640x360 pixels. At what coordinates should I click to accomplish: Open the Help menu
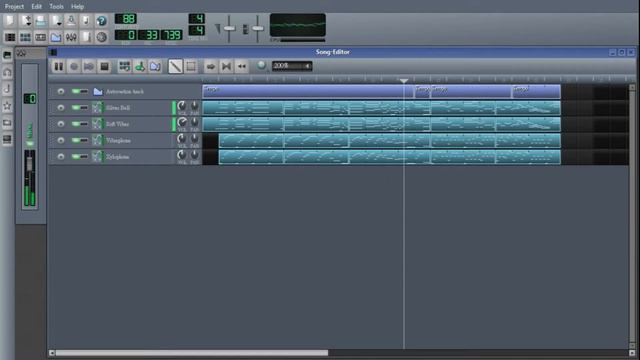coord(77,7)
